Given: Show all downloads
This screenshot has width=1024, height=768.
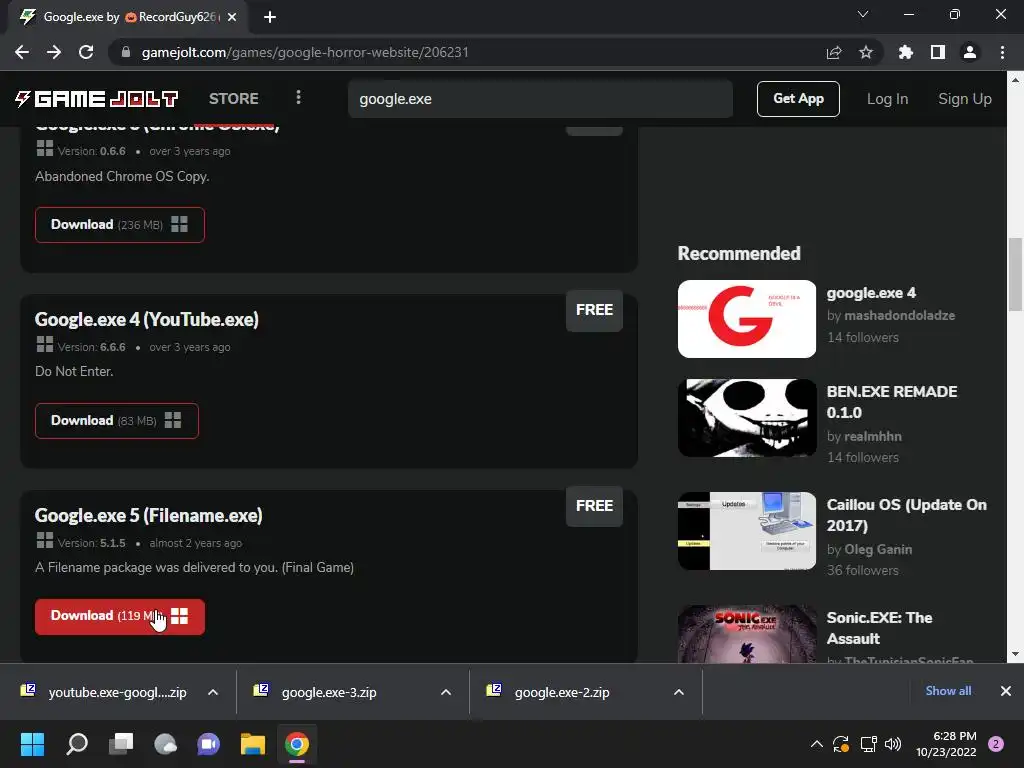Looking at the screenshot, I should tap(948, 691).
